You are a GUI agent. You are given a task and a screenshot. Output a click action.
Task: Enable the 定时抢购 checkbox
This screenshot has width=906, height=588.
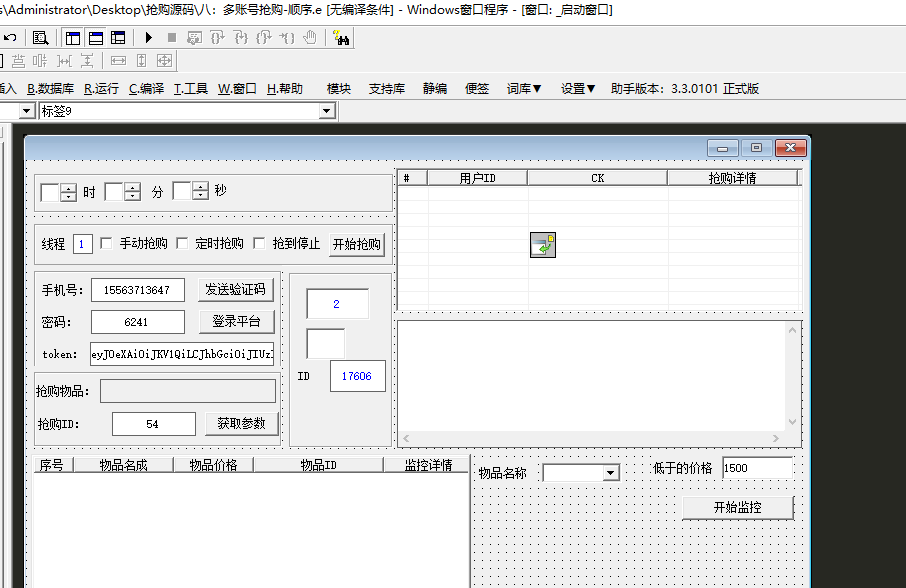point(182,243)
